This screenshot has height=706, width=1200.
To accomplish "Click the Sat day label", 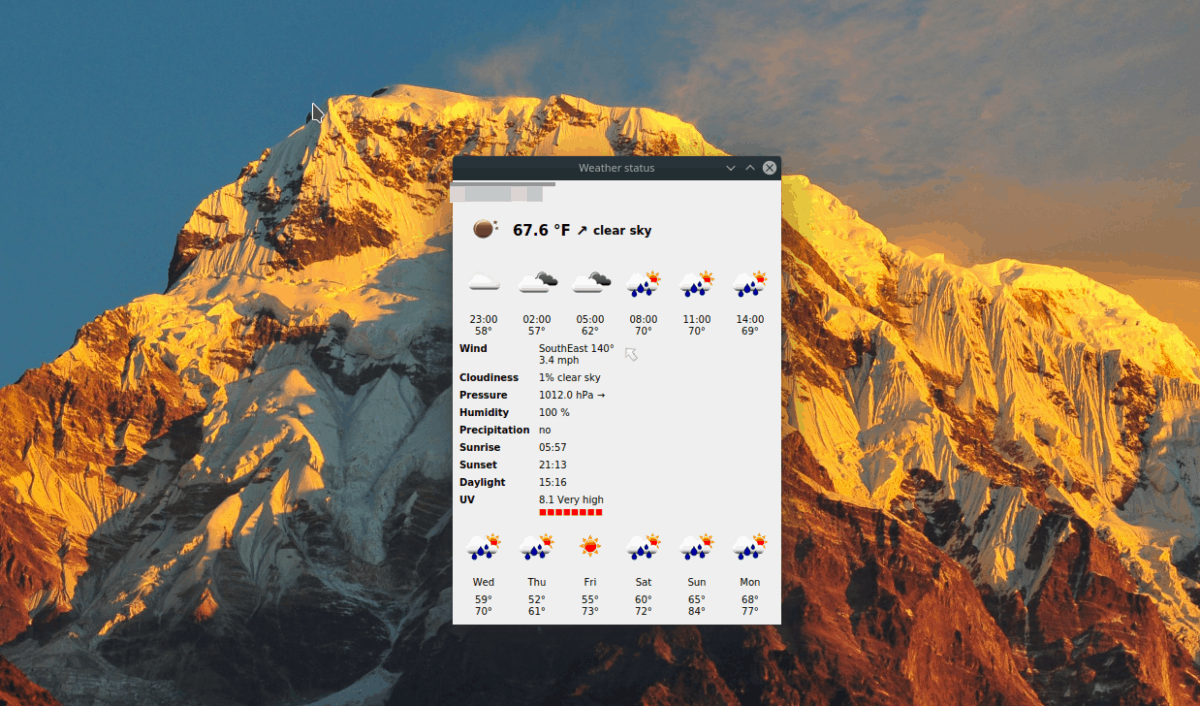I will click(x=644, y=582).
